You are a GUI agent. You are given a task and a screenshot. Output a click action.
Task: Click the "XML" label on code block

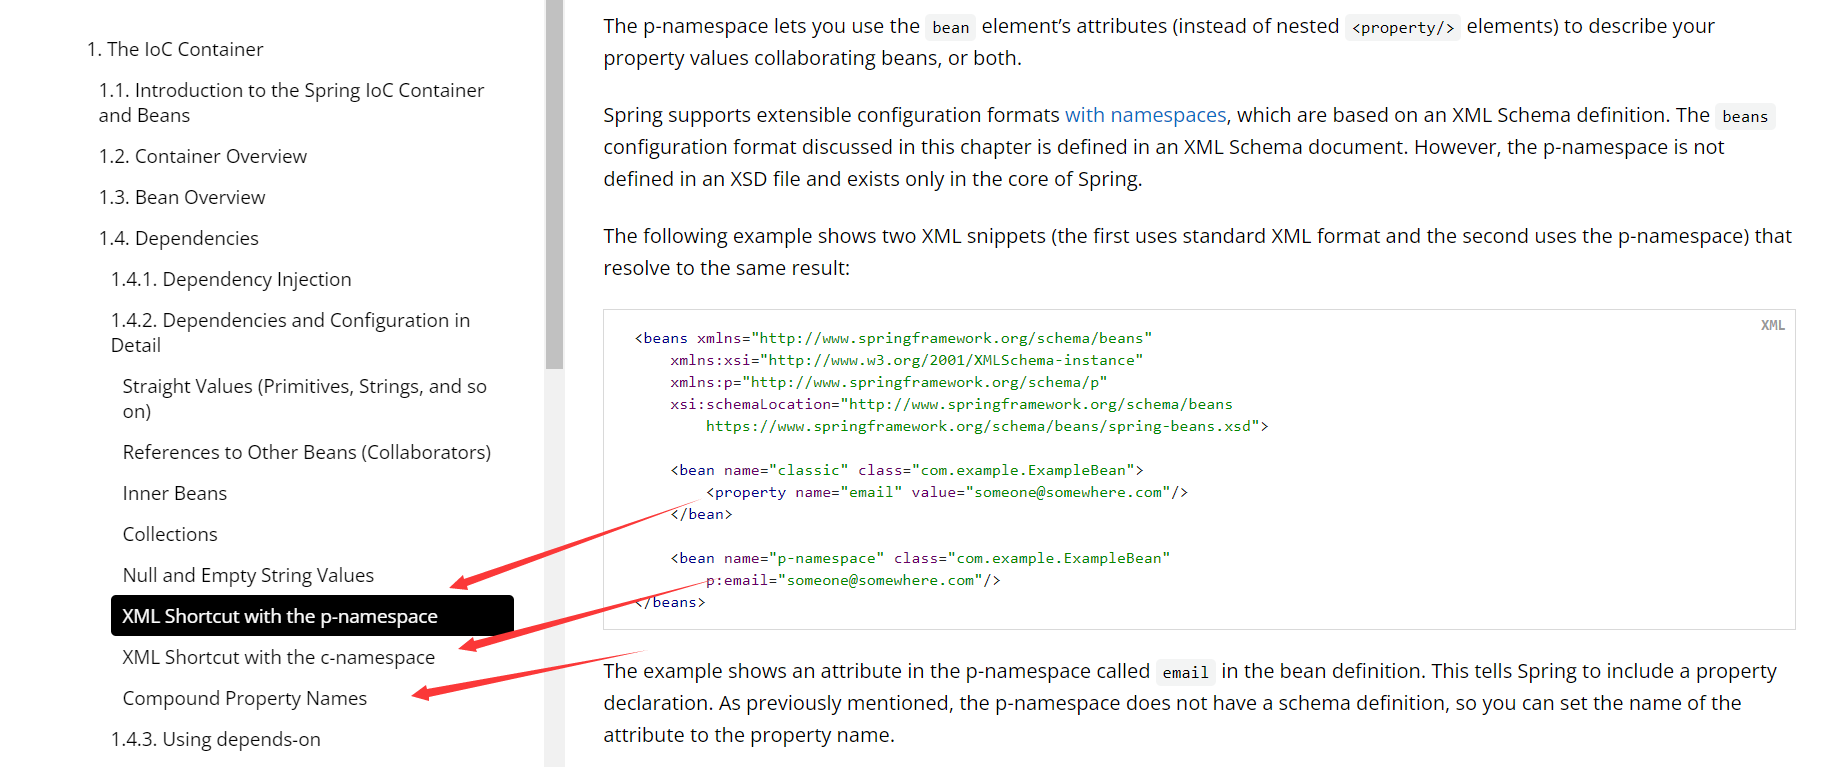click(x=1772, y=325)
